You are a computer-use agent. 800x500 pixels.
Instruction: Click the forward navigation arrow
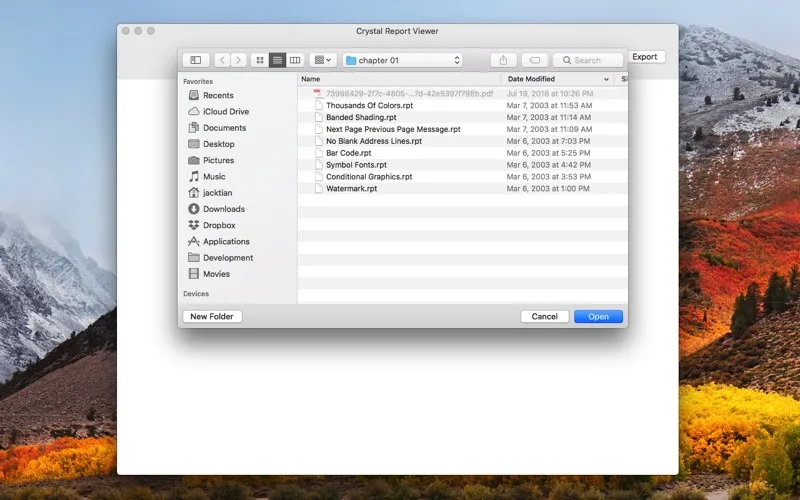[238, 60]
